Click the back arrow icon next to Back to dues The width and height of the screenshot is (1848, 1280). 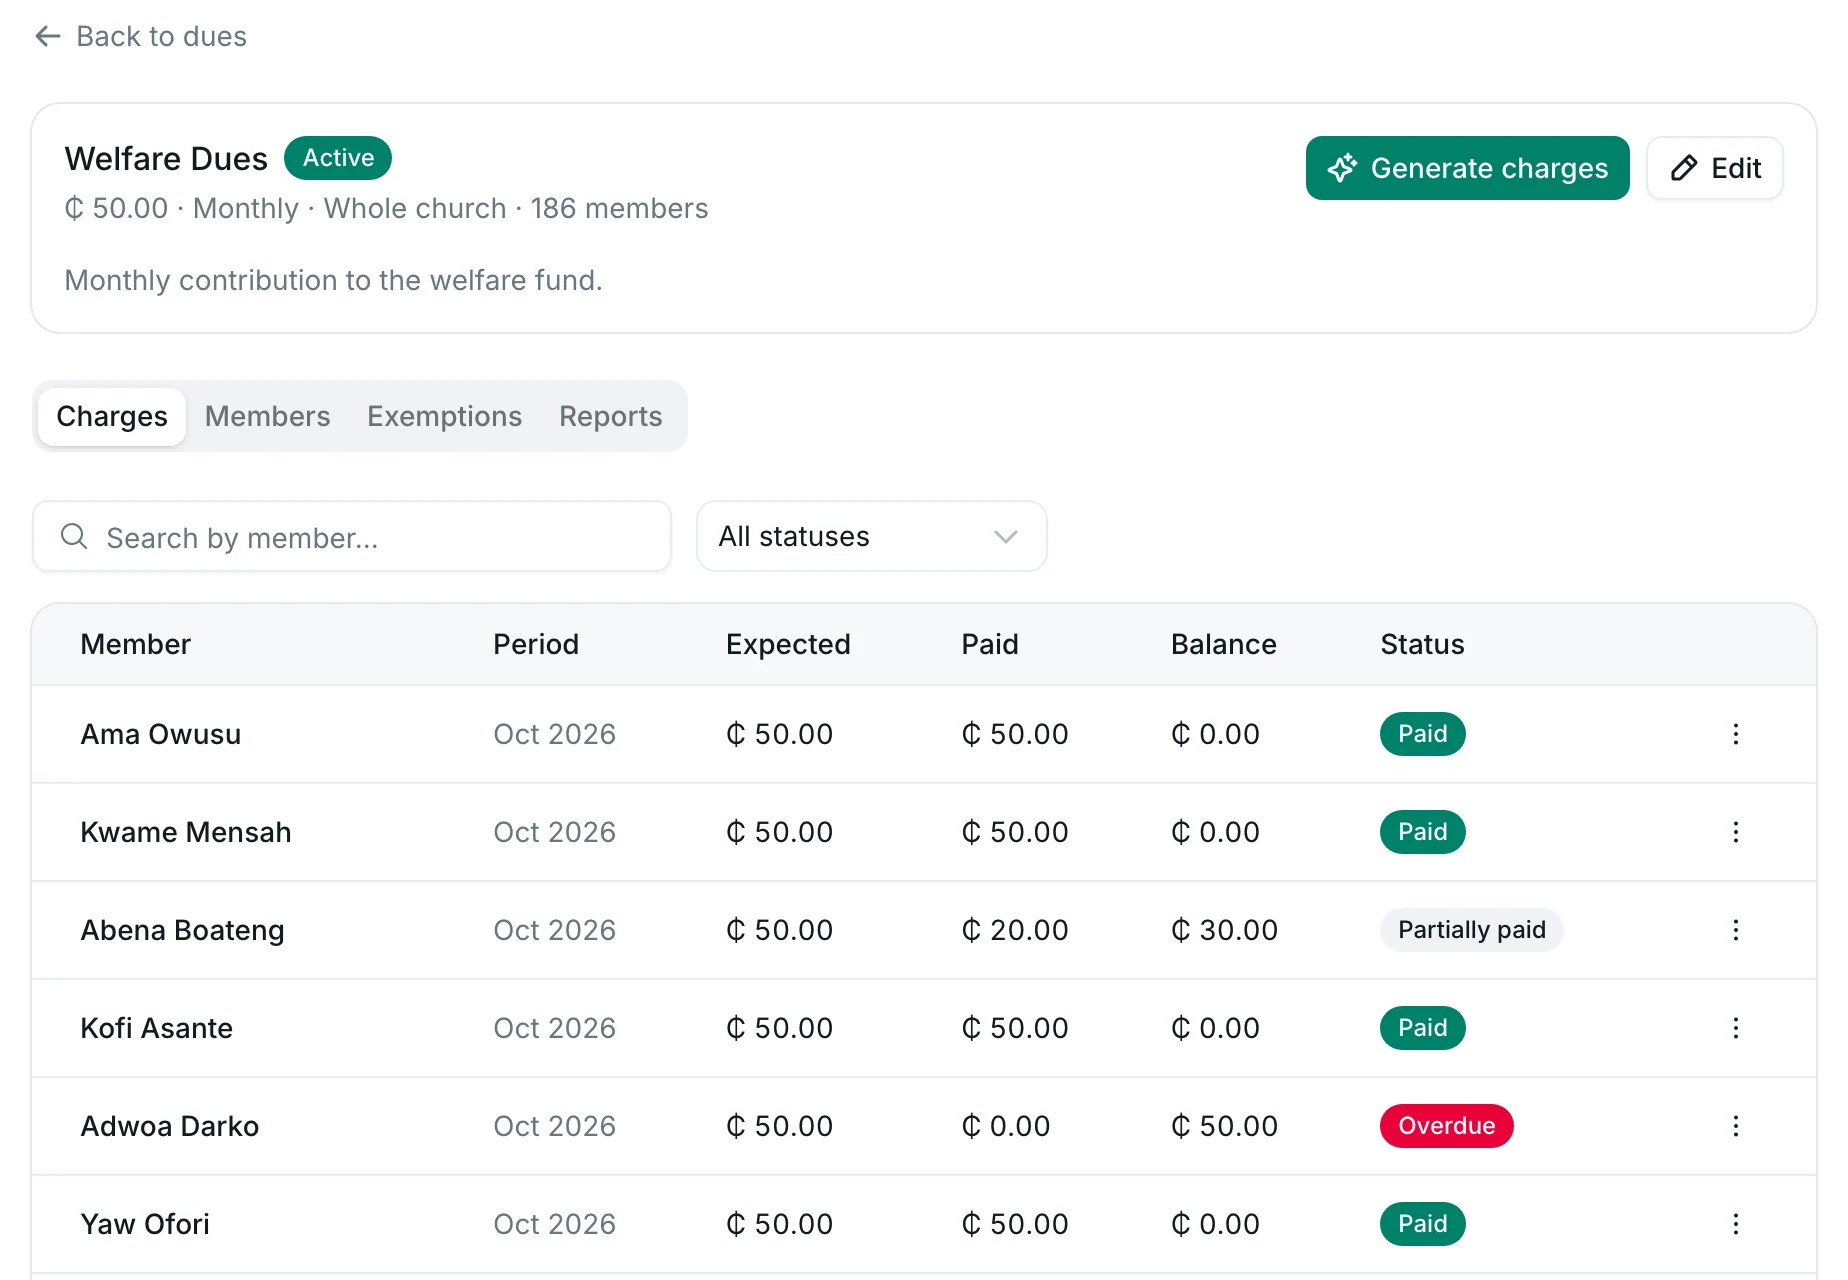(48, 37)
